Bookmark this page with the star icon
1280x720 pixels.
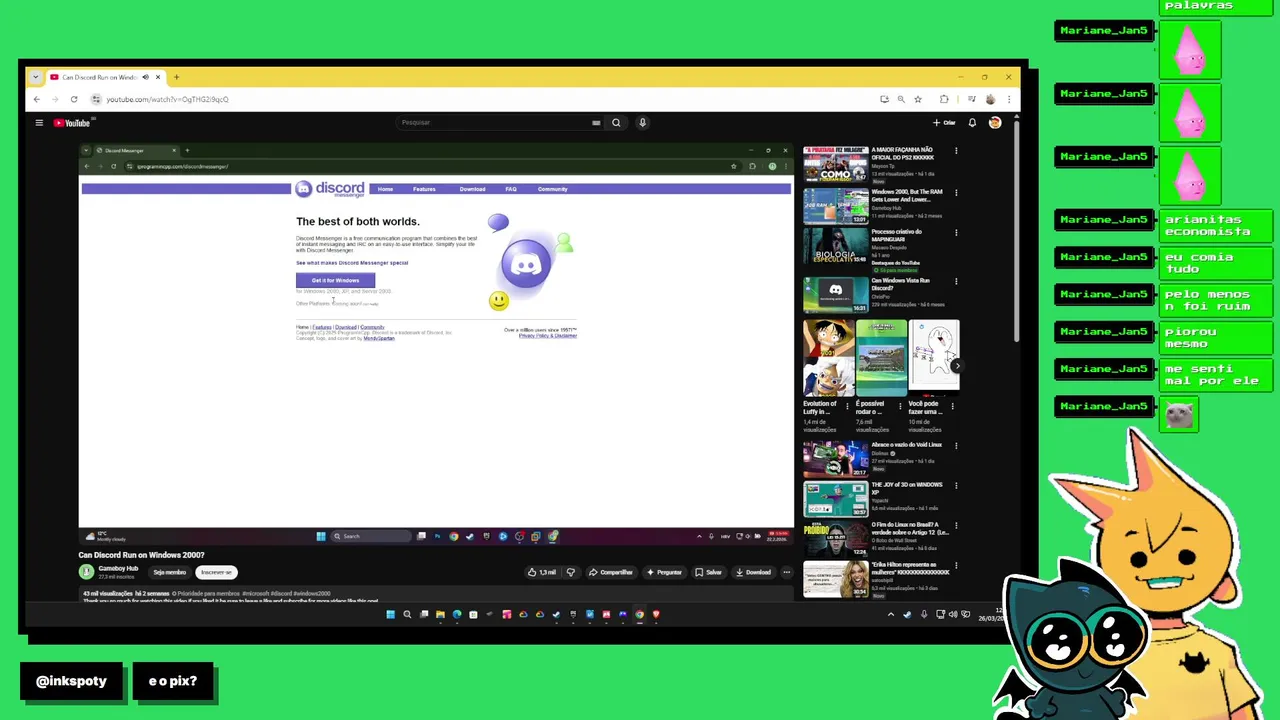pos(918,99)
